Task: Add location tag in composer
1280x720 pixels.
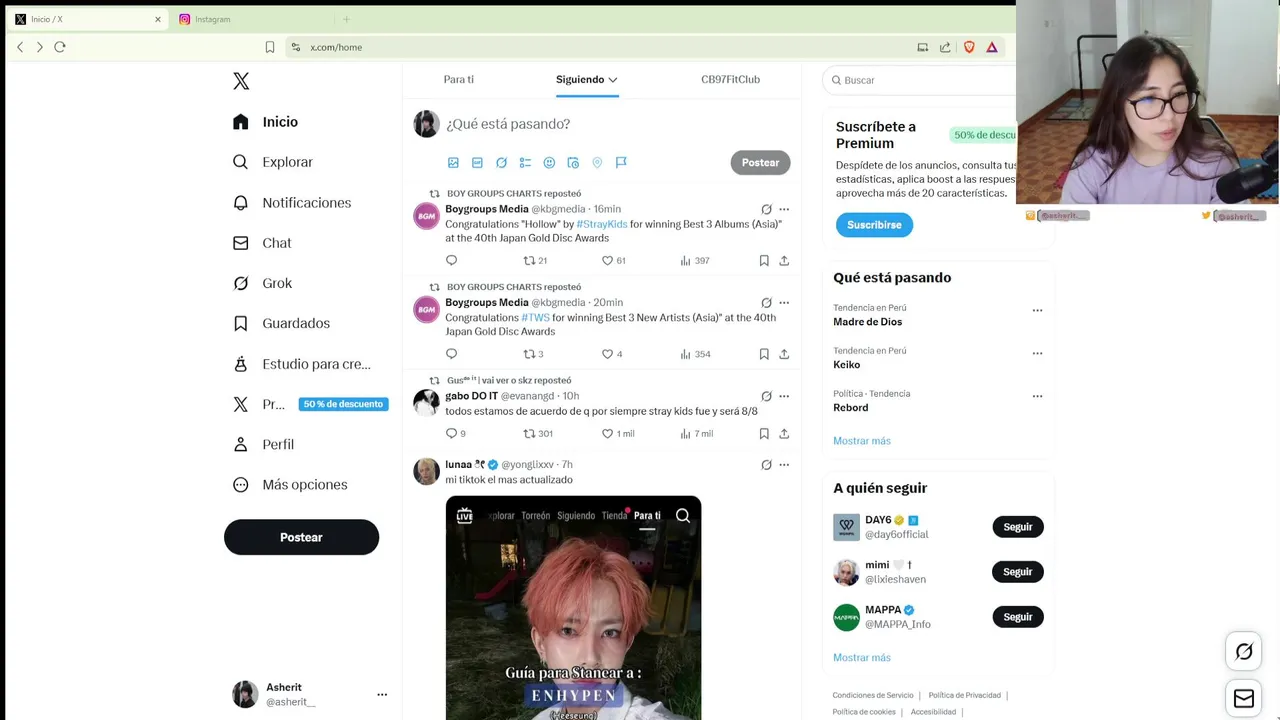Action: click(x=597, y=162)
